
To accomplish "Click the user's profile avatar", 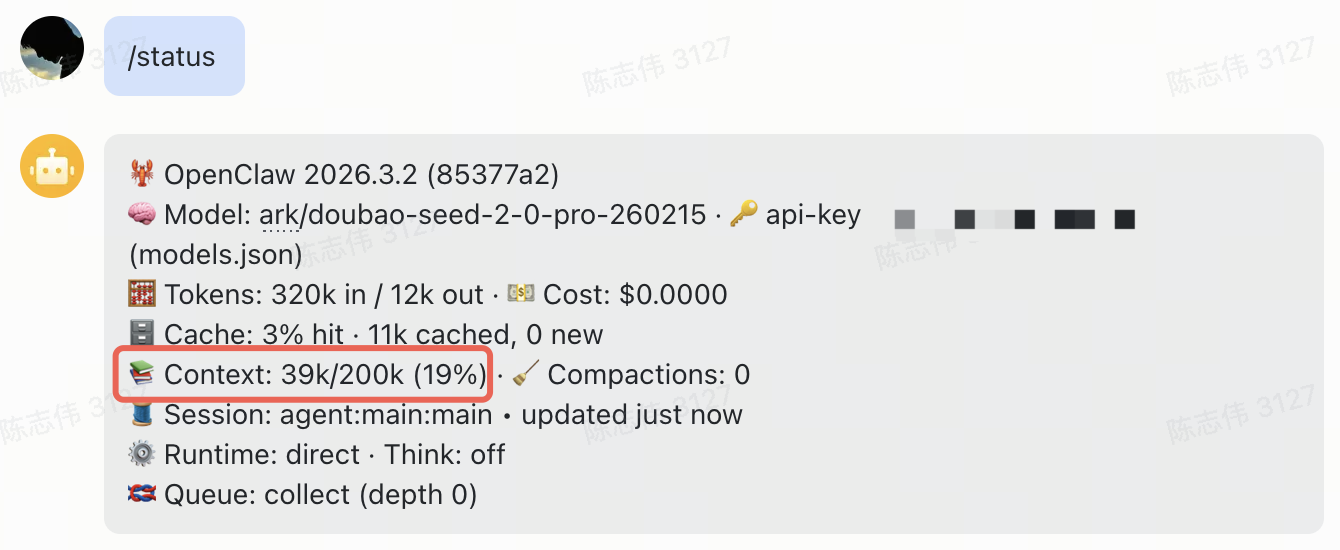I will (52, 48).
